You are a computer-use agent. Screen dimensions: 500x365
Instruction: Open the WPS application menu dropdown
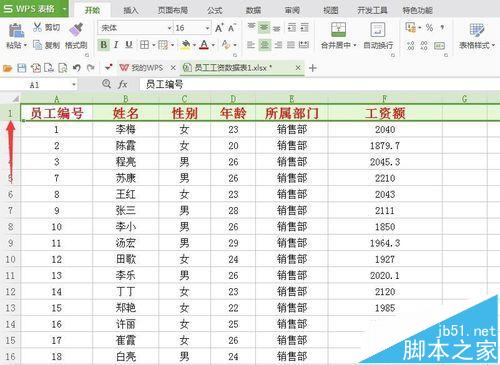click(64, 9)
